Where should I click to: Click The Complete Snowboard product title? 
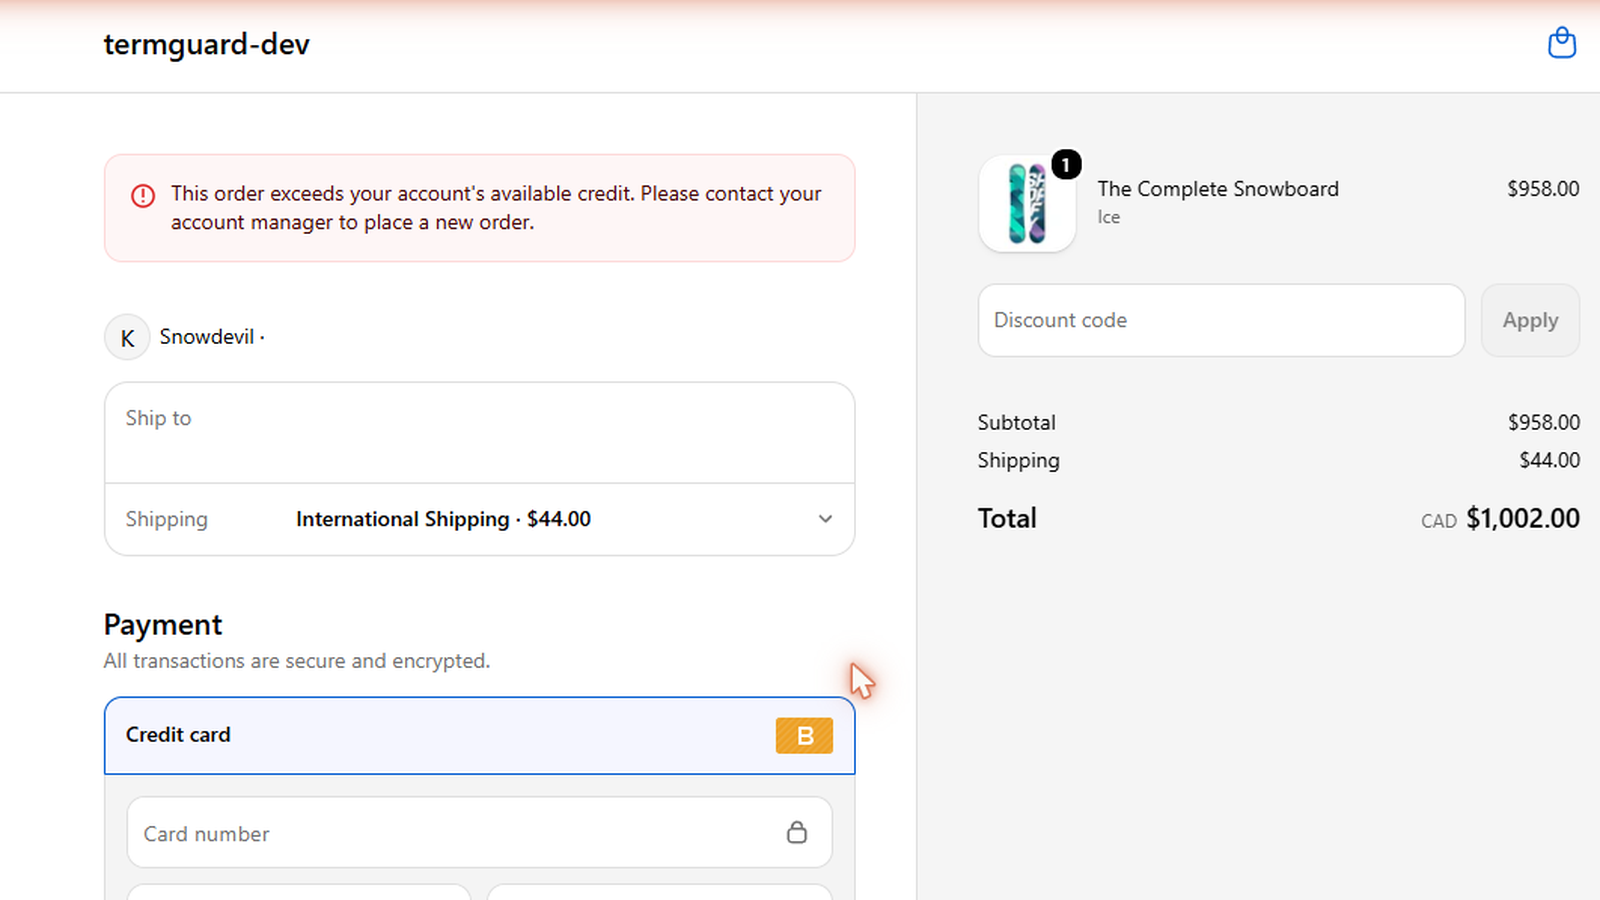coord(1218,189)
